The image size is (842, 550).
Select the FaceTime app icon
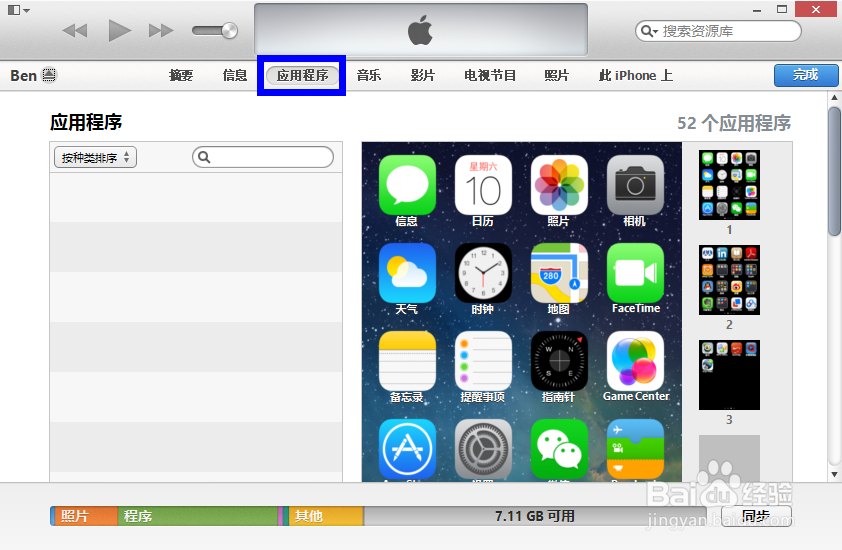tap(635, 273)
